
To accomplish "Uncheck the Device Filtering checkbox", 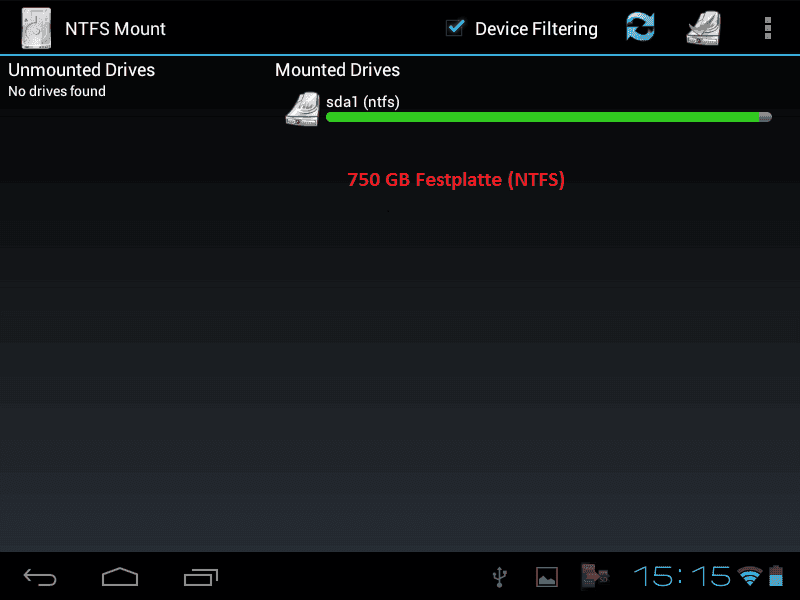I will tap(455, 28).
